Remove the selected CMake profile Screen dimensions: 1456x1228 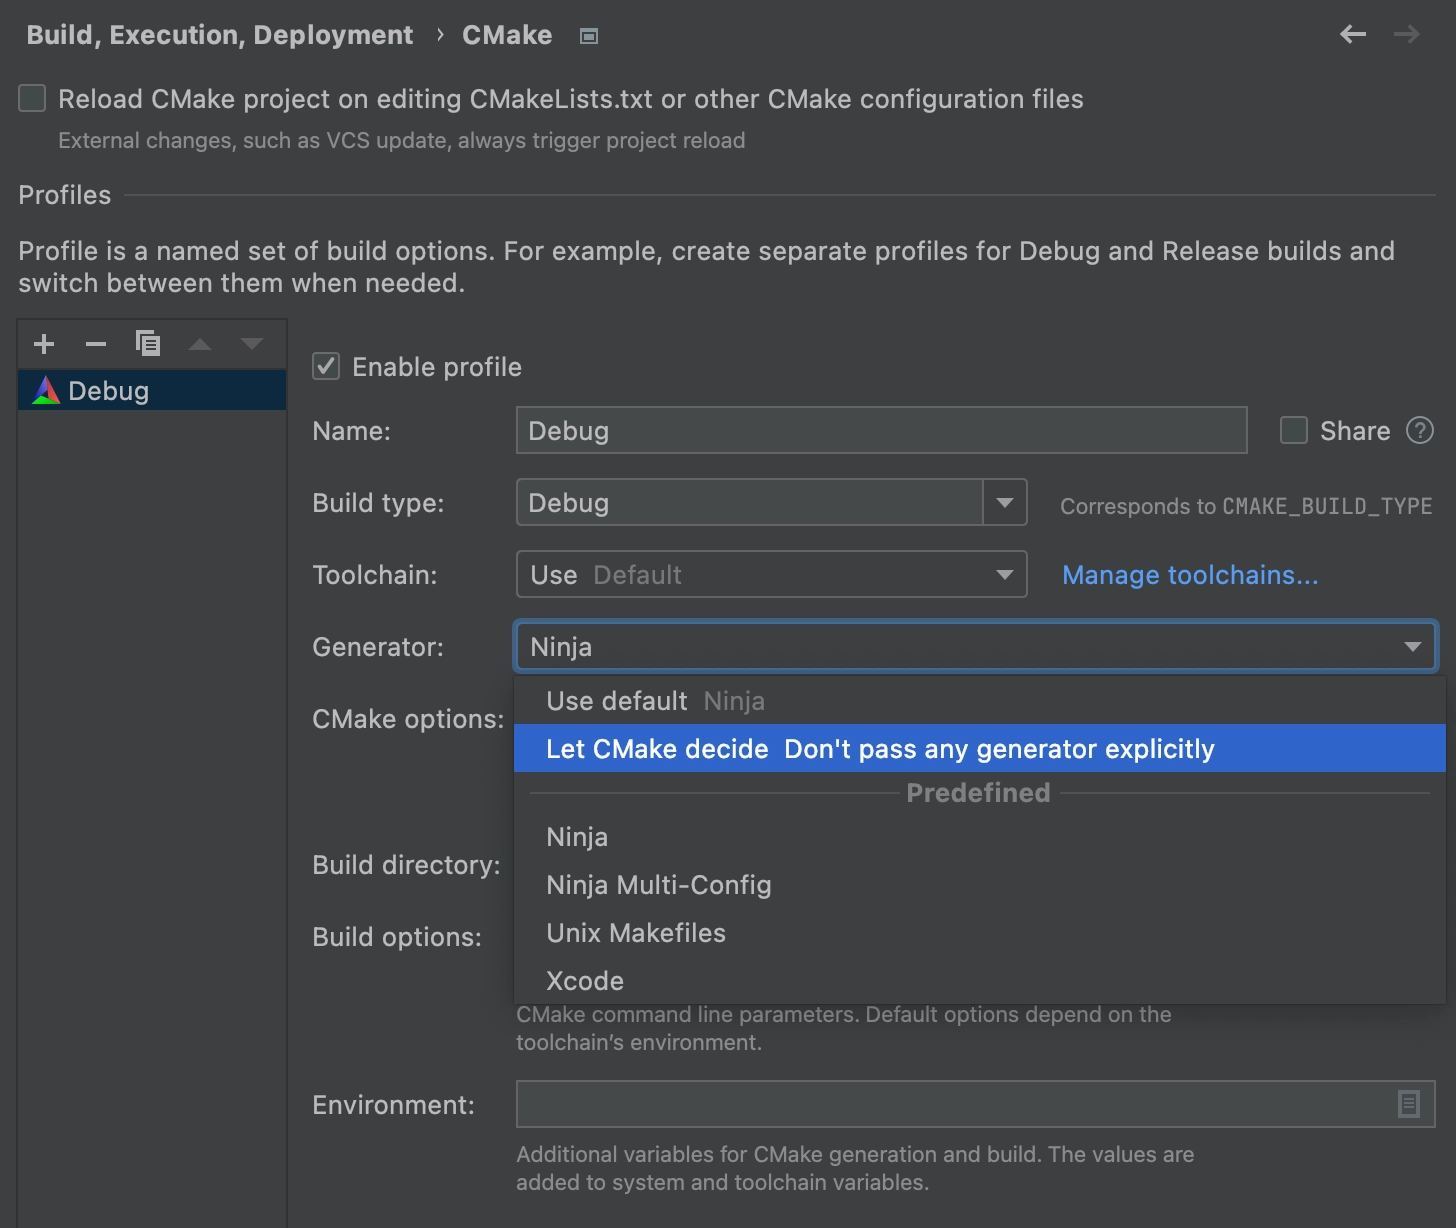96,345
